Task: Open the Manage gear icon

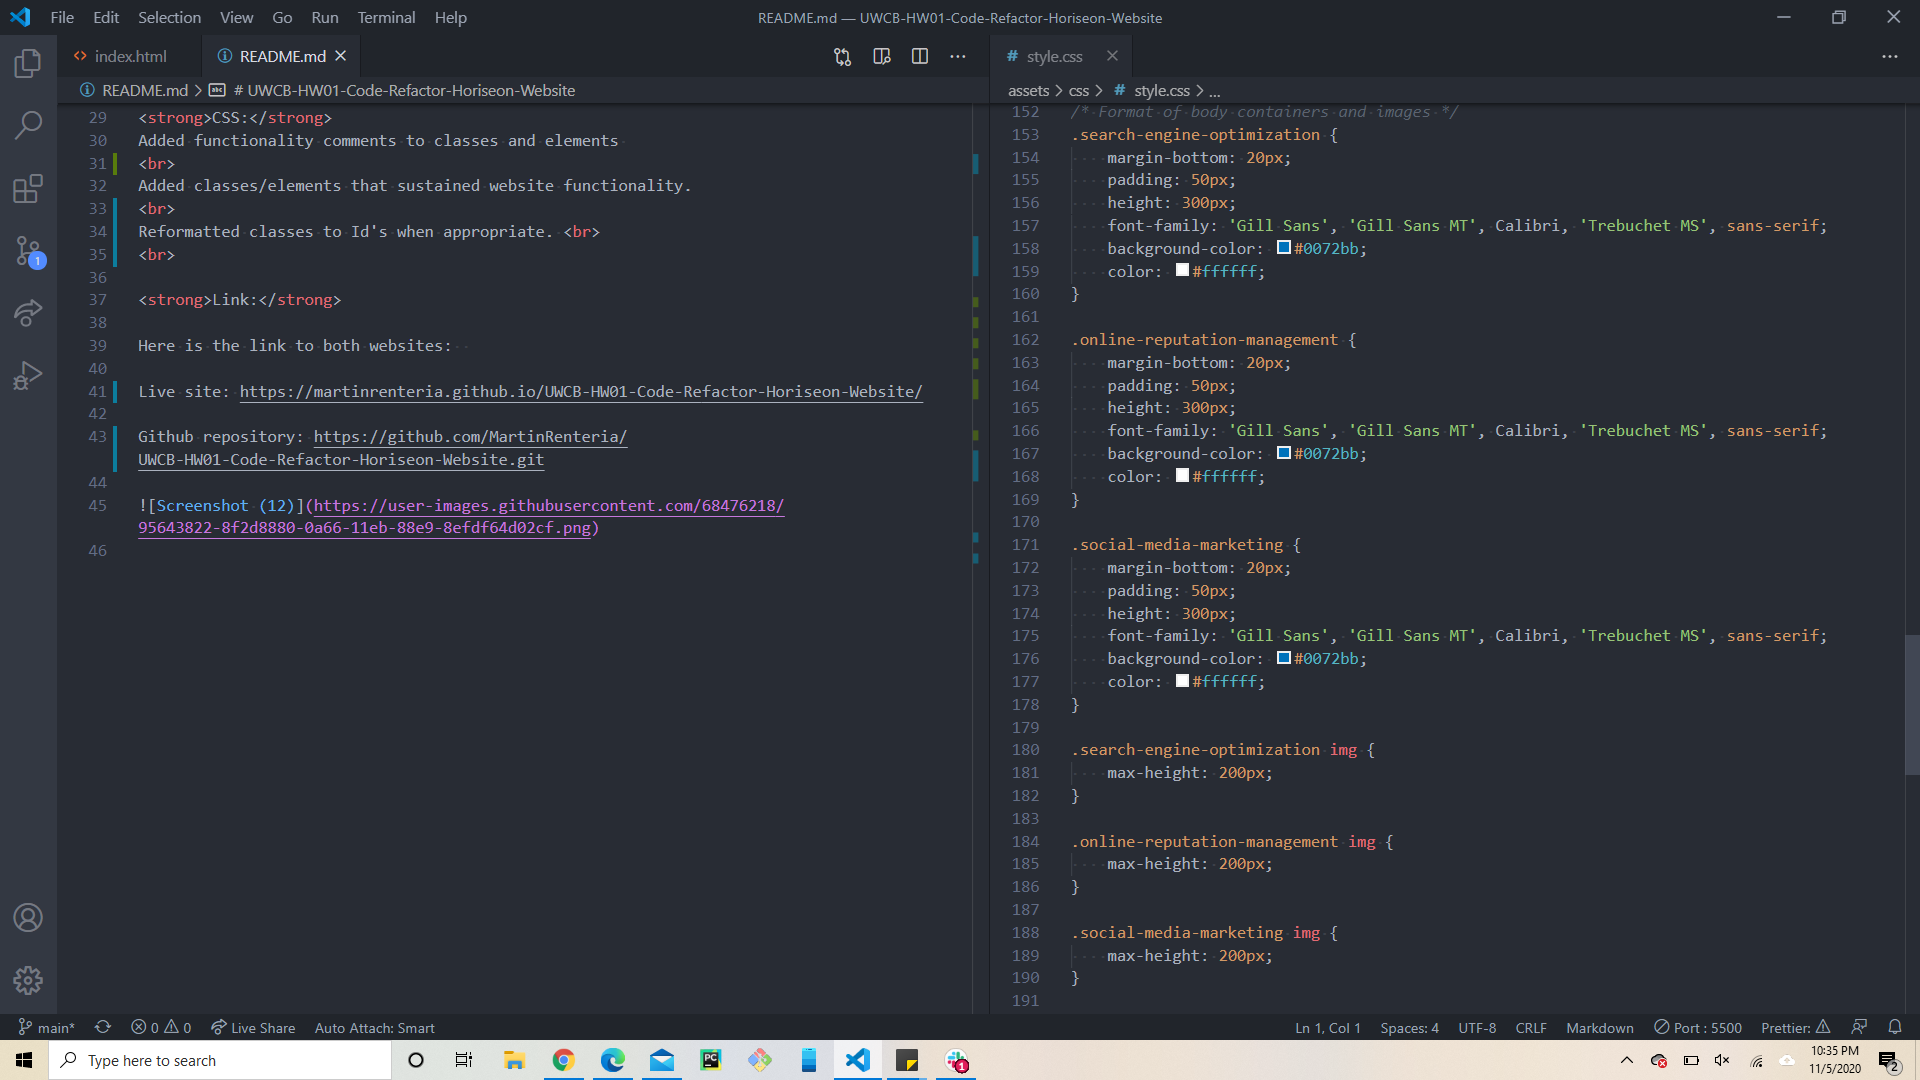Action: pyautogui.click(x=28, y=981)
